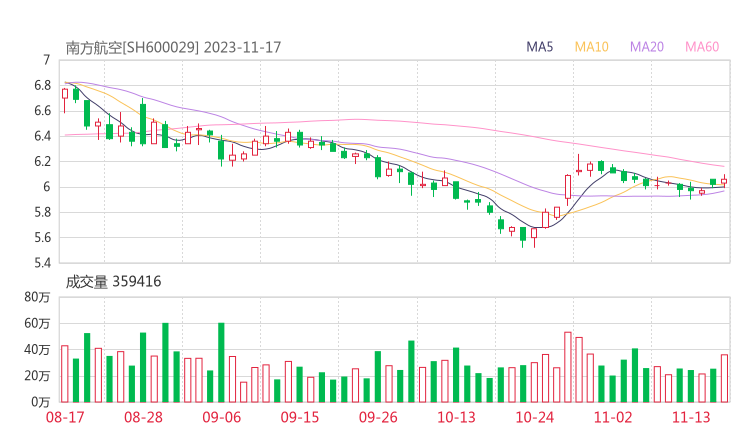
Task: Select the 11-13 date axis label
Action: click(690, 417)
